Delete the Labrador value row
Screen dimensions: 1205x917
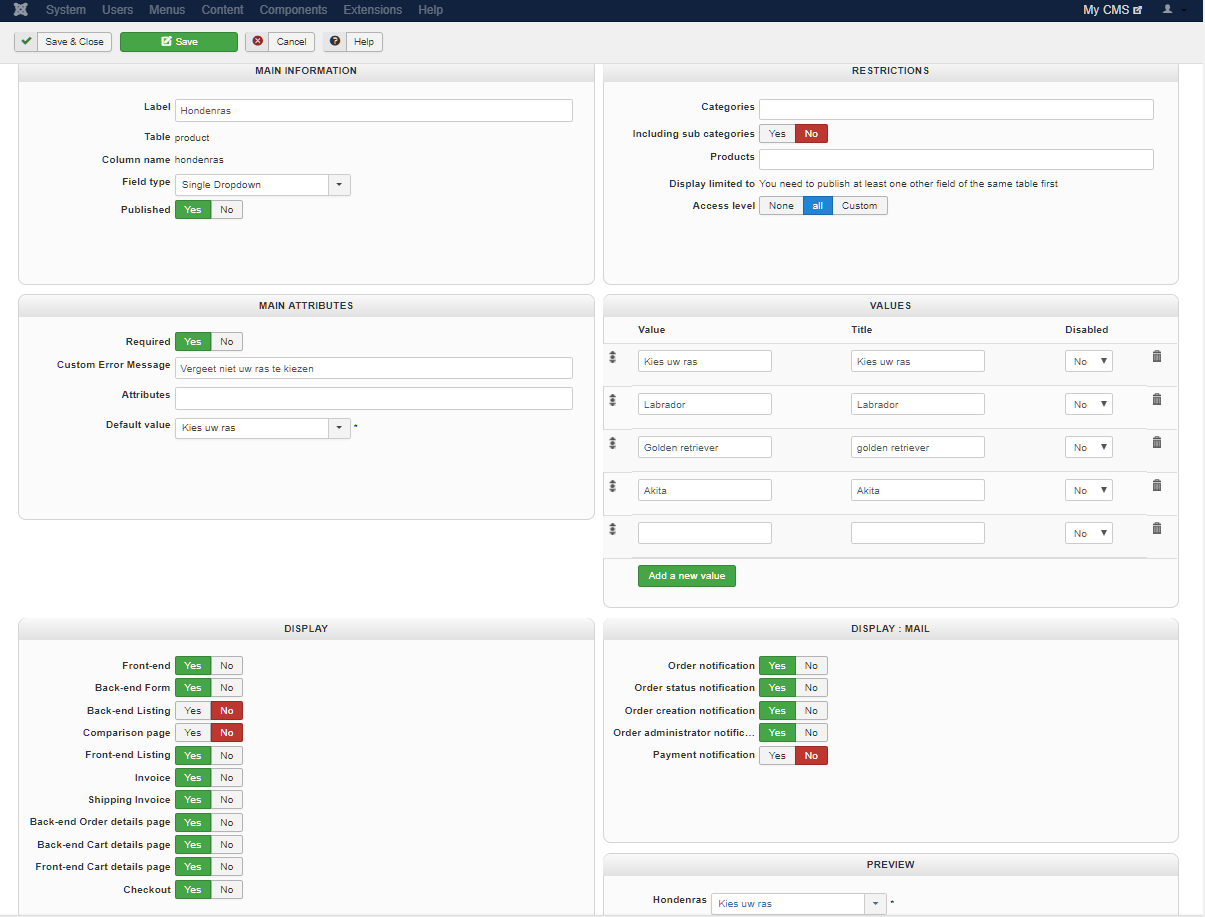coord(1157,399)
